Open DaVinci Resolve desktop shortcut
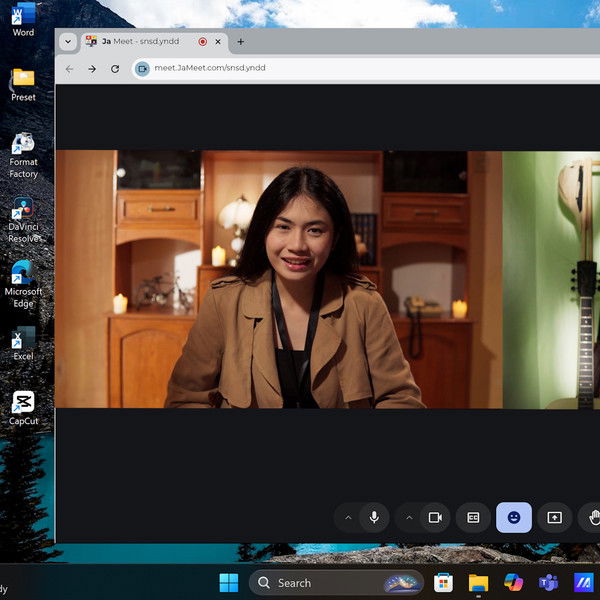The image size is (600, 600). pyautogui.click(x=23, y=215)
